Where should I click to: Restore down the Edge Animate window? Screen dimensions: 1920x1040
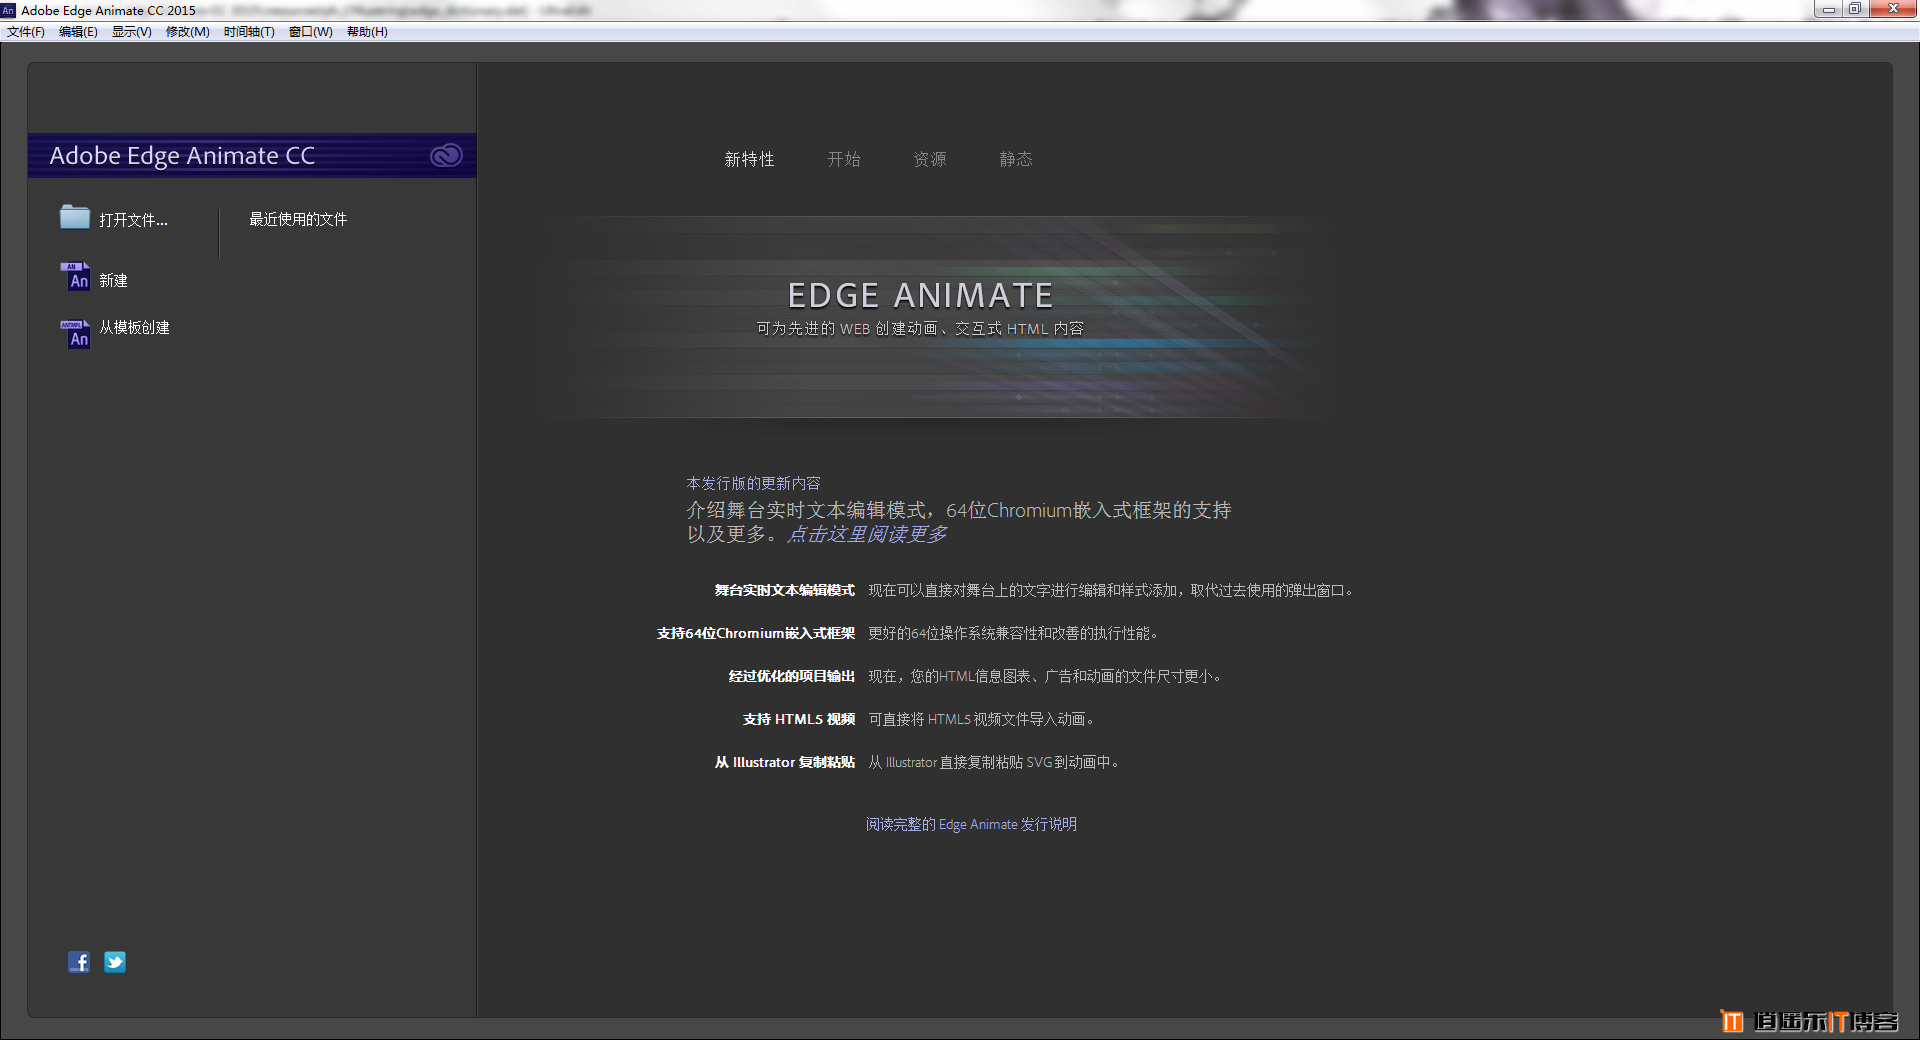point(1854,9)
